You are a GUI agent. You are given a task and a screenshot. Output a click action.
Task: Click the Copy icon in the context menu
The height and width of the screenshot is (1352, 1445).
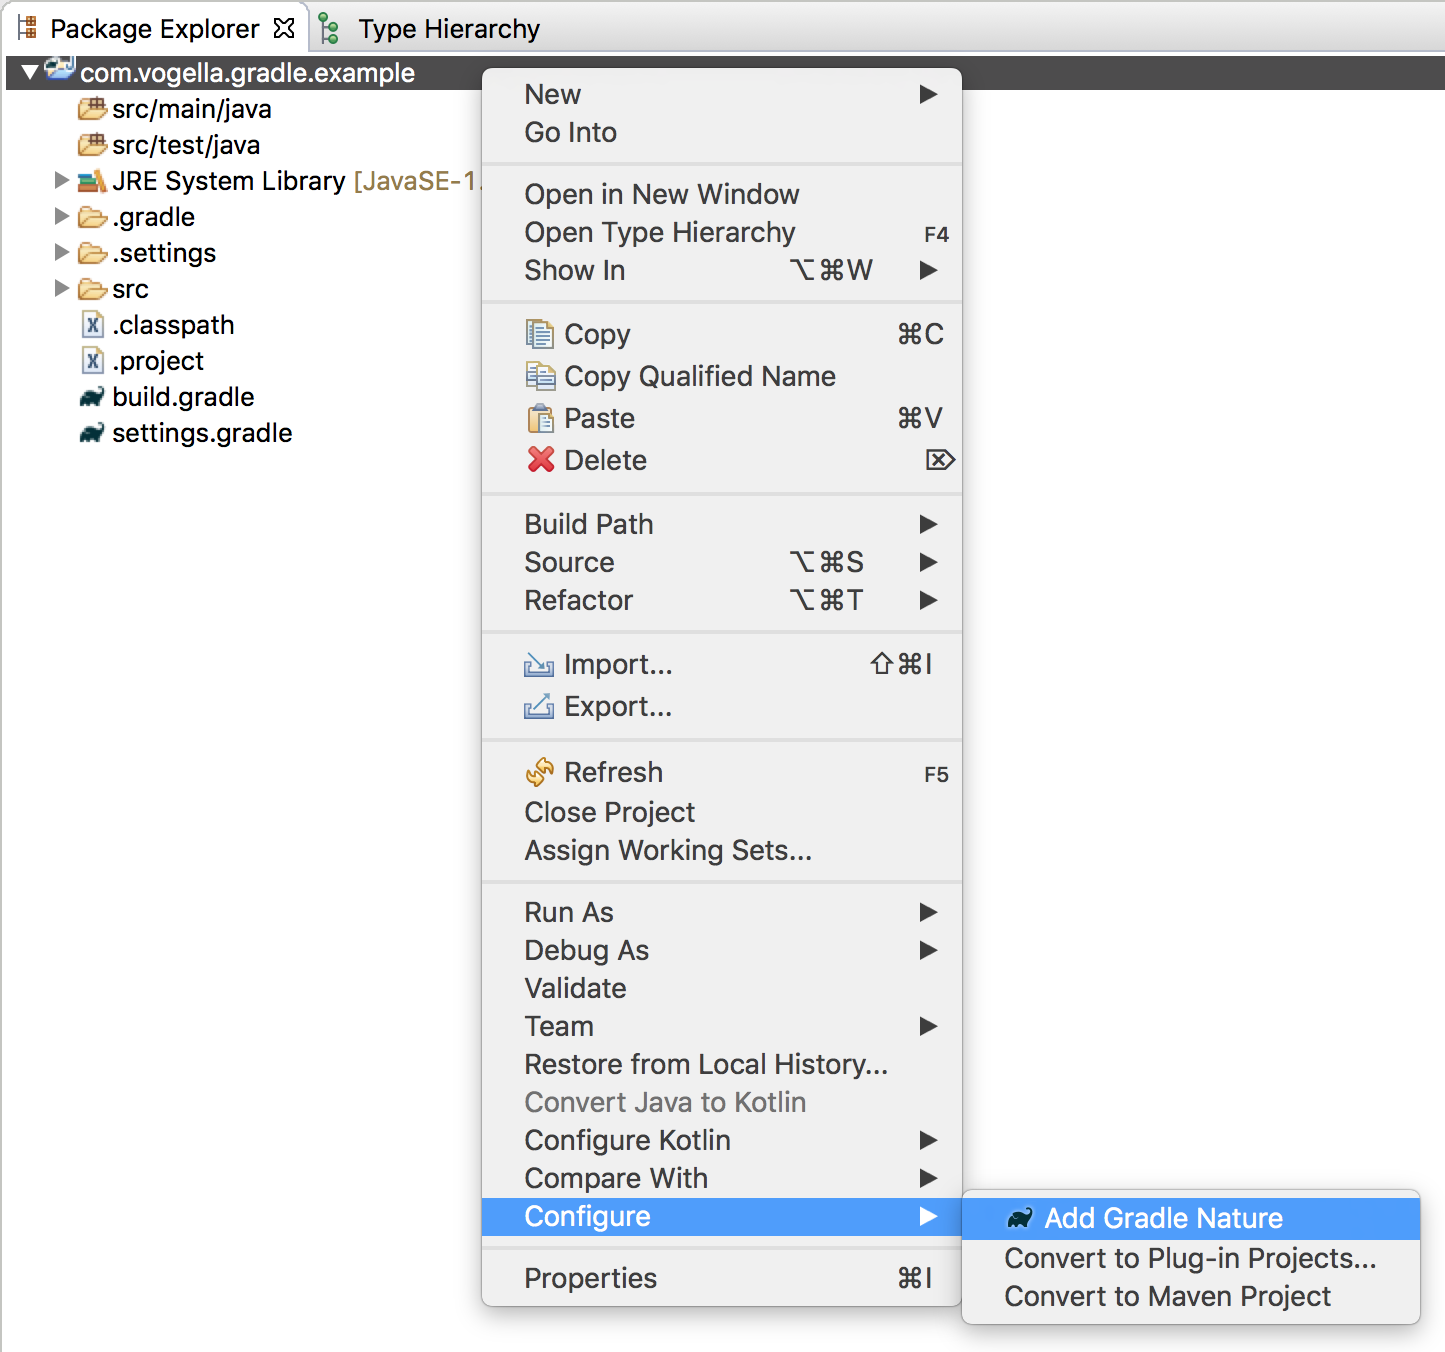tap(540, 334)
